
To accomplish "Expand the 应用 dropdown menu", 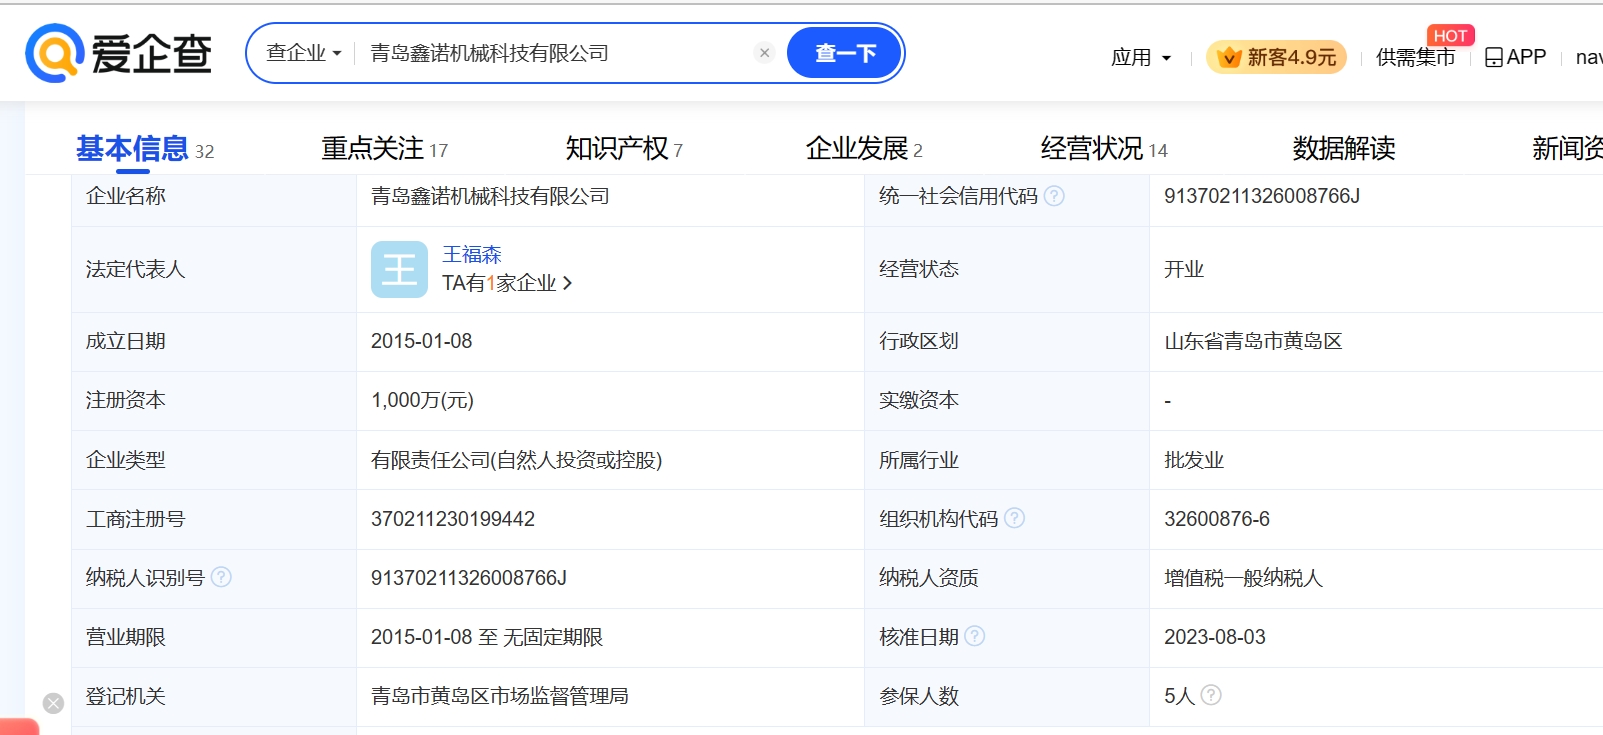I will [1141, 57].
